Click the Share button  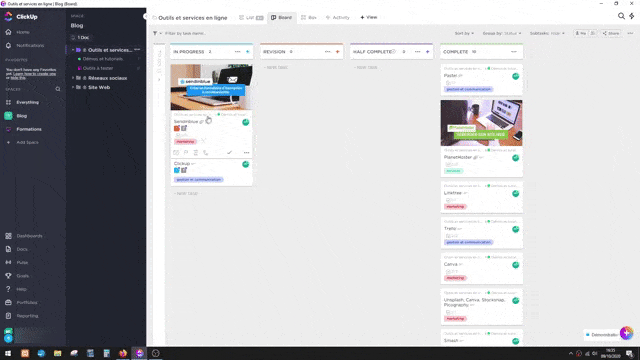pyautogui.click(x=611, y=33)
